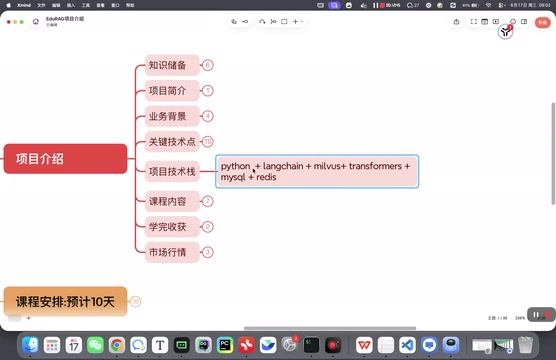This screenshot has width=556, height=360.
Task: Select the current sheet tab at bottom
Action: (15, 318)
